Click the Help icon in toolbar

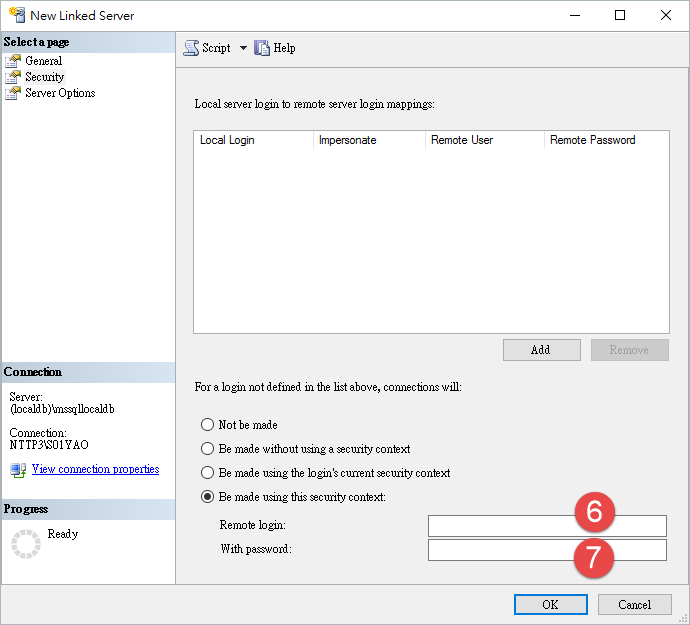pos(262,48)
